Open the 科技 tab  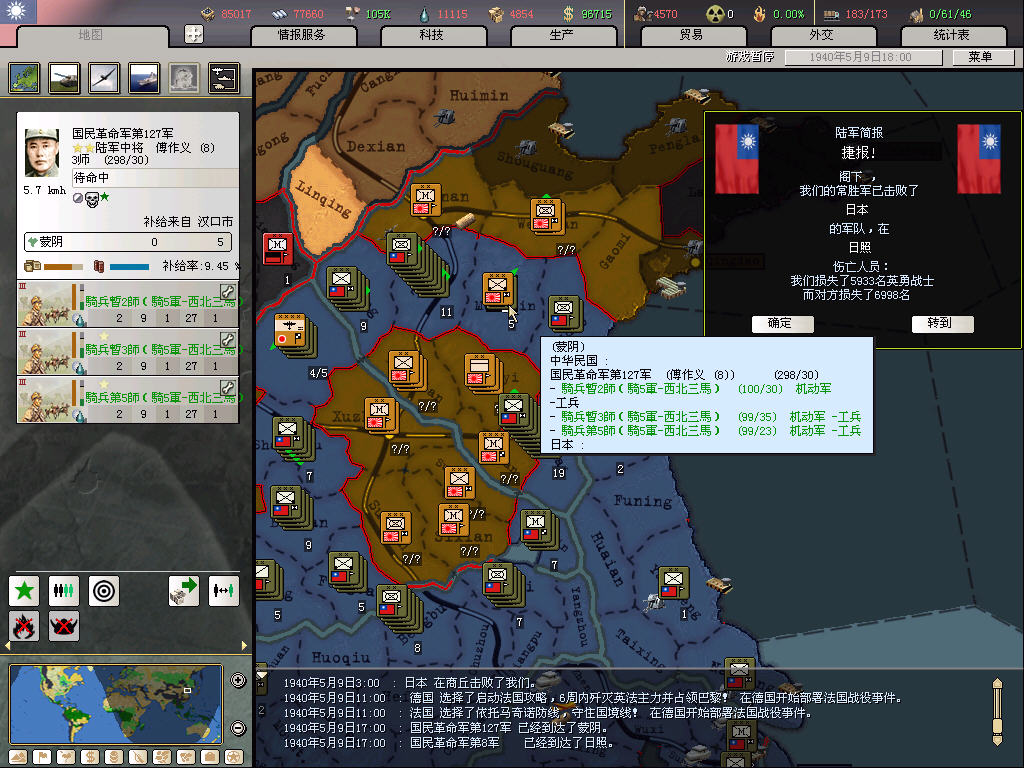pyautogui.click(x=432, y=35)
